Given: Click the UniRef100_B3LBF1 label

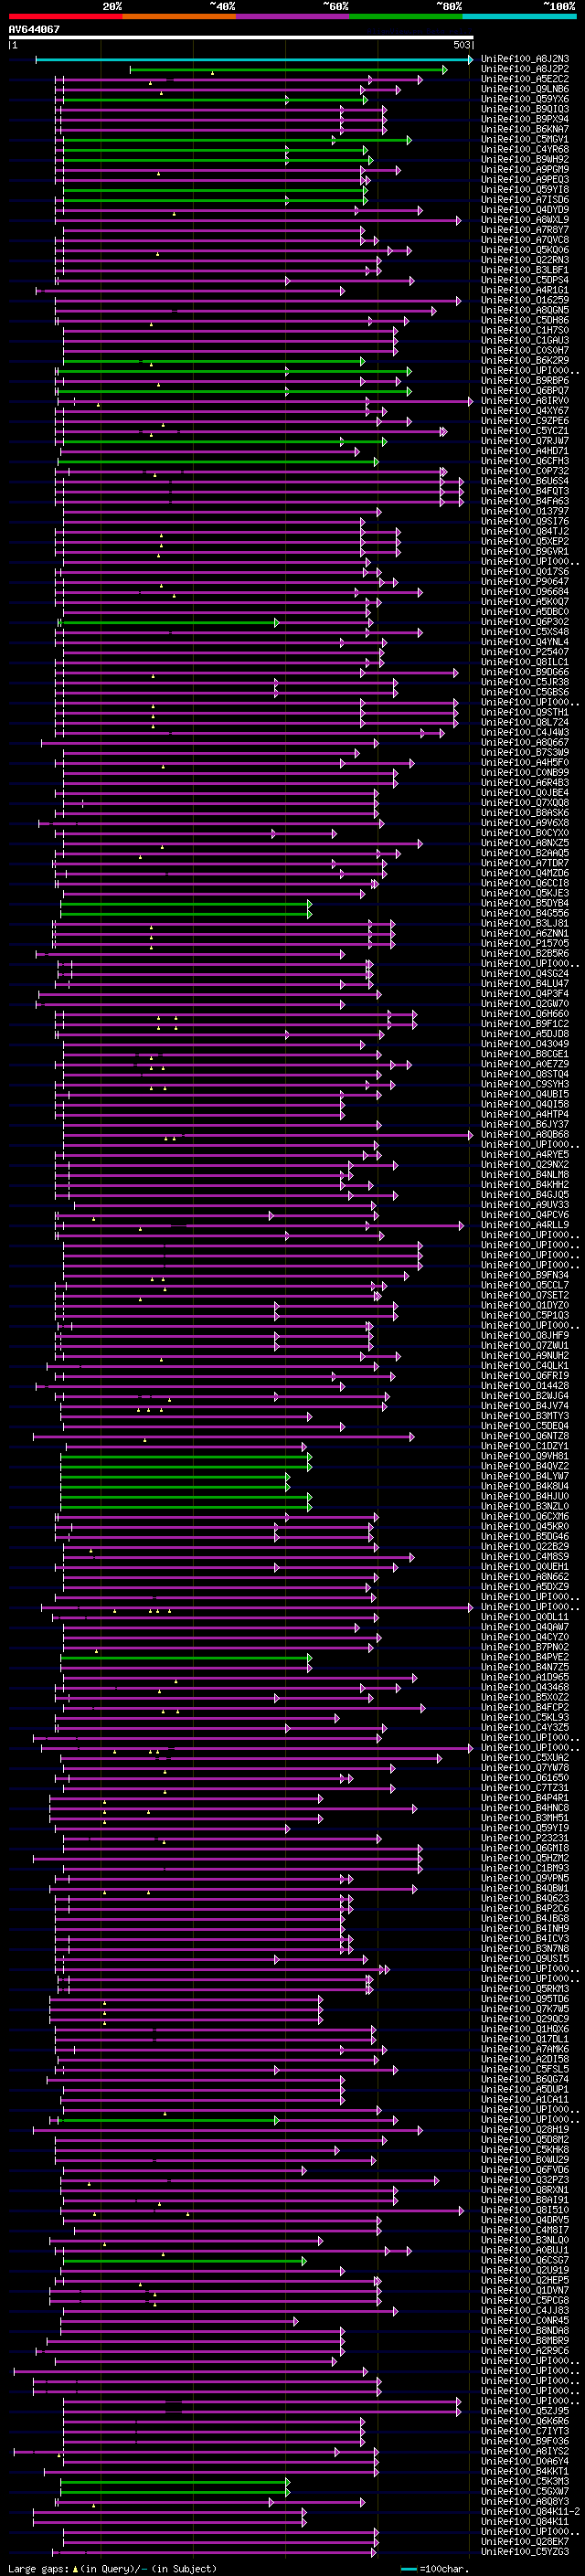Looking at the screenshot, I should pos(525,270).
